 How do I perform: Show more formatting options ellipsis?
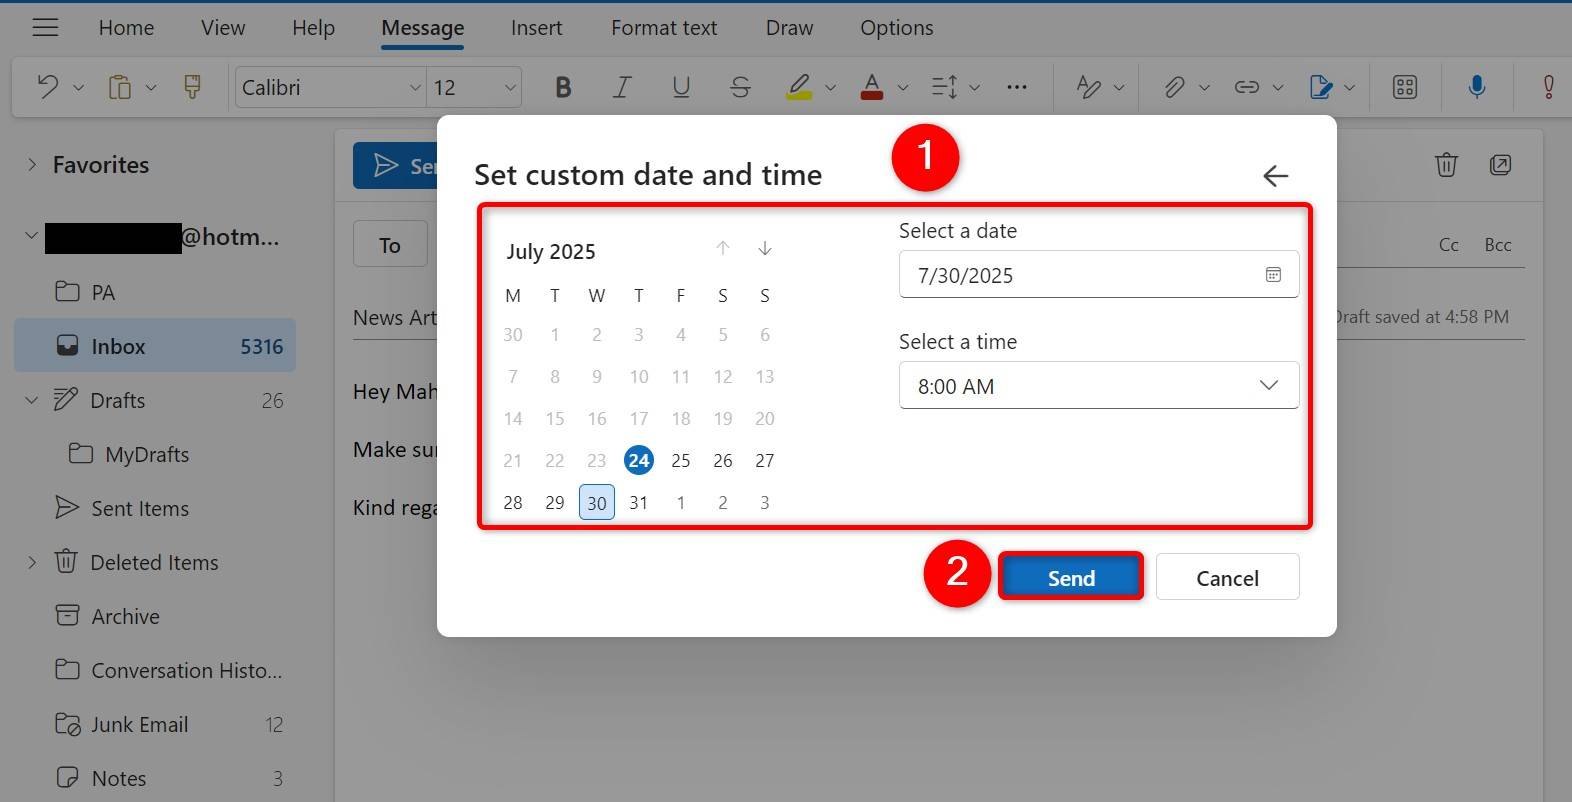pyautogui.click(x=1017, y=87)
